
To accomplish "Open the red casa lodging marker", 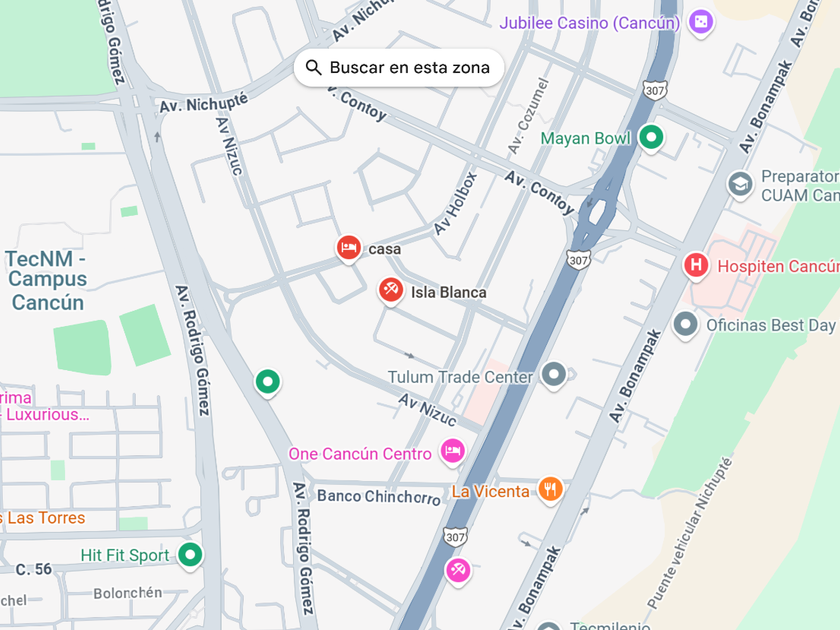I will (x=349, y=249).
